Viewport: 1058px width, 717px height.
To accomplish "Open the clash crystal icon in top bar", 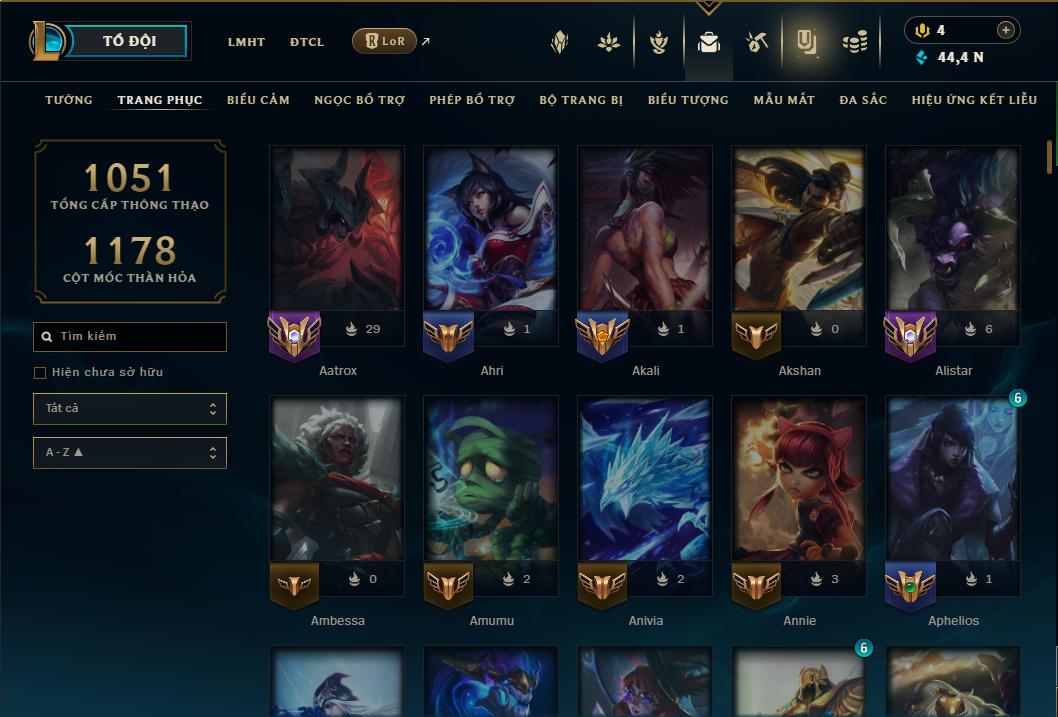I will [559, 42].
